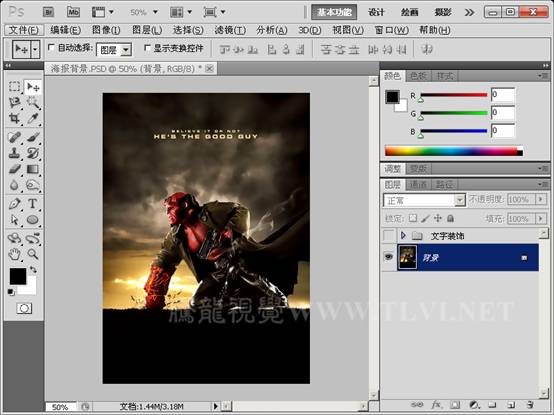This screenshot has height=415, width=554.
Task: Select the Gradient tool
Action: [x=33, y=169]
